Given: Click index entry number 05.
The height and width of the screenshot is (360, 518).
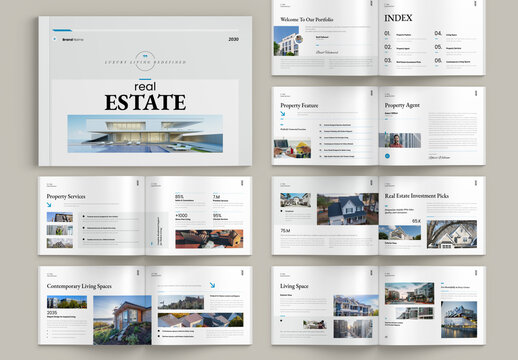Looking at the screenshot, I should pos(438,47).
